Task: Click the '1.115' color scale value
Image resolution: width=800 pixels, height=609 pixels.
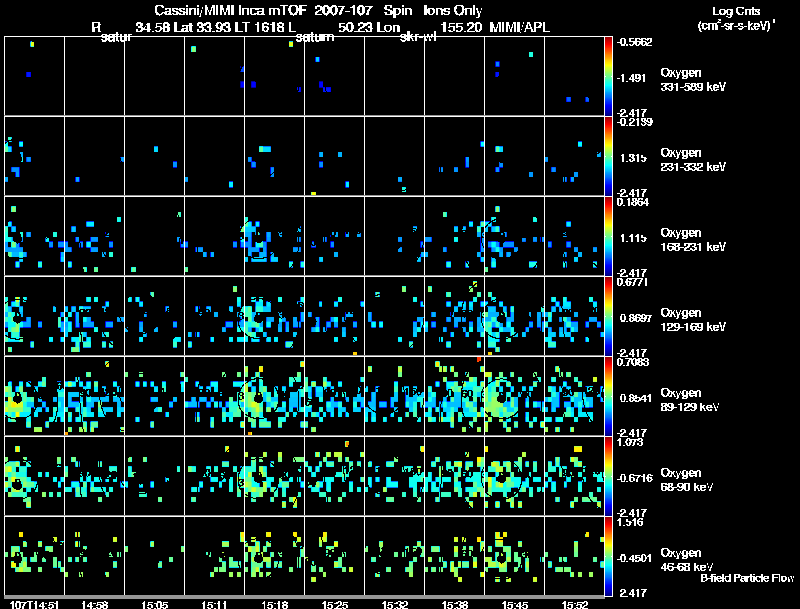Action: coord(633,238)
